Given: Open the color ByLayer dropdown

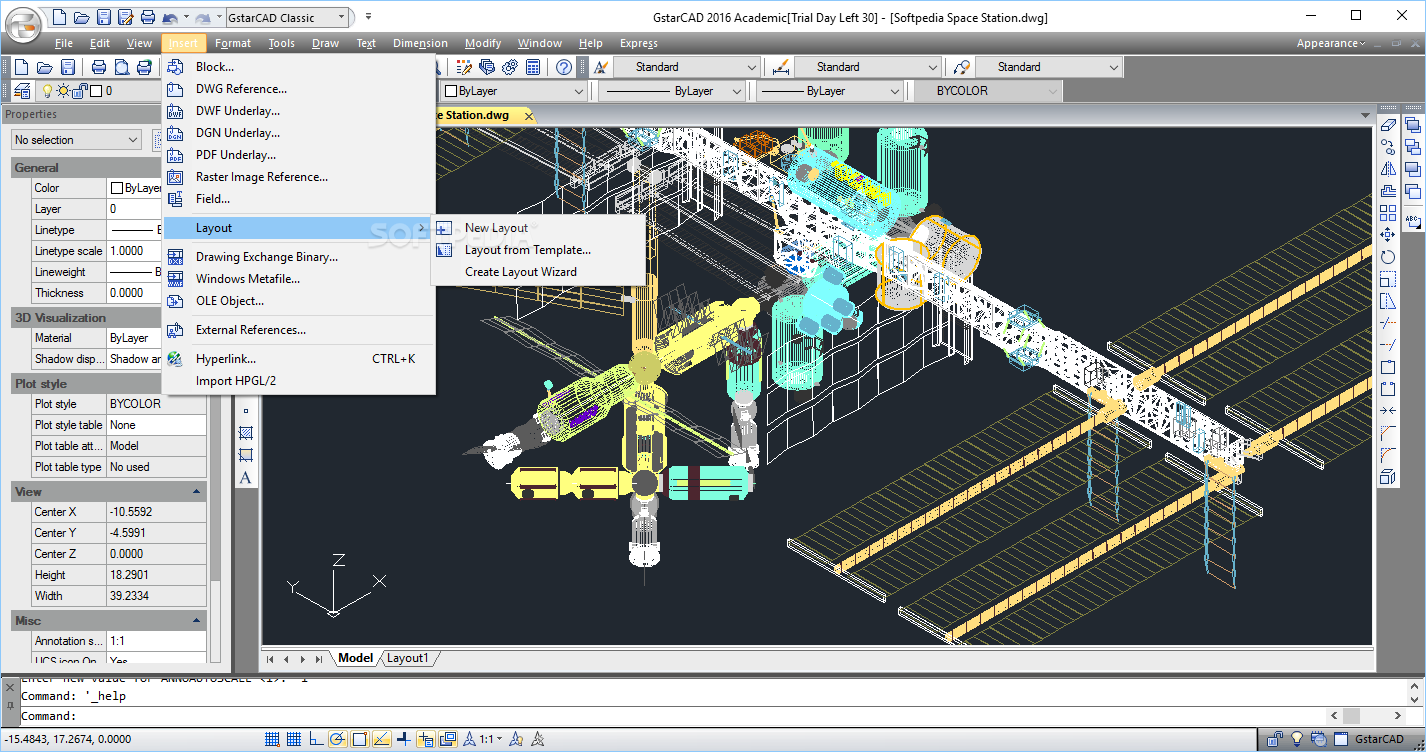Looking at the screenshot, I should coord(513,91).
